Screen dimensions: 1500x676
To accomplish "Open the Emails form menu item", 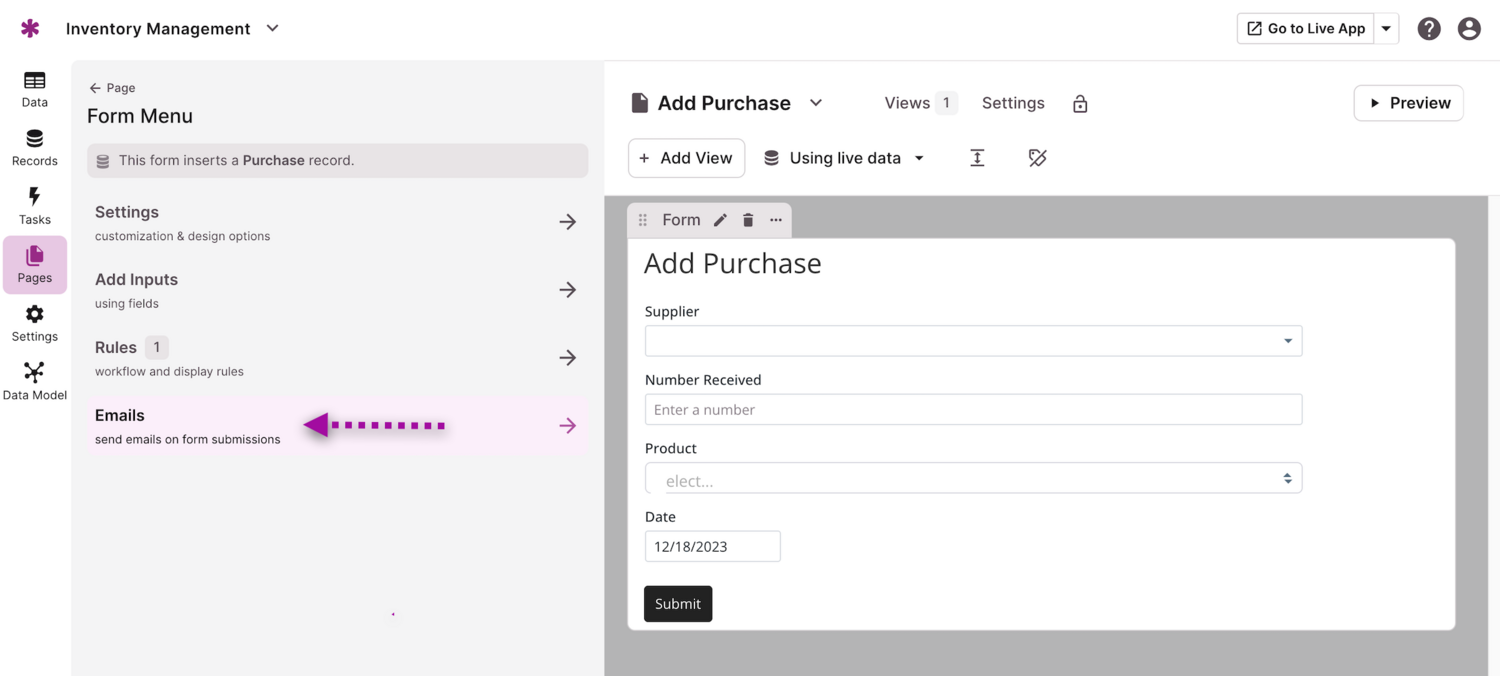I will (x=337, y=426).
